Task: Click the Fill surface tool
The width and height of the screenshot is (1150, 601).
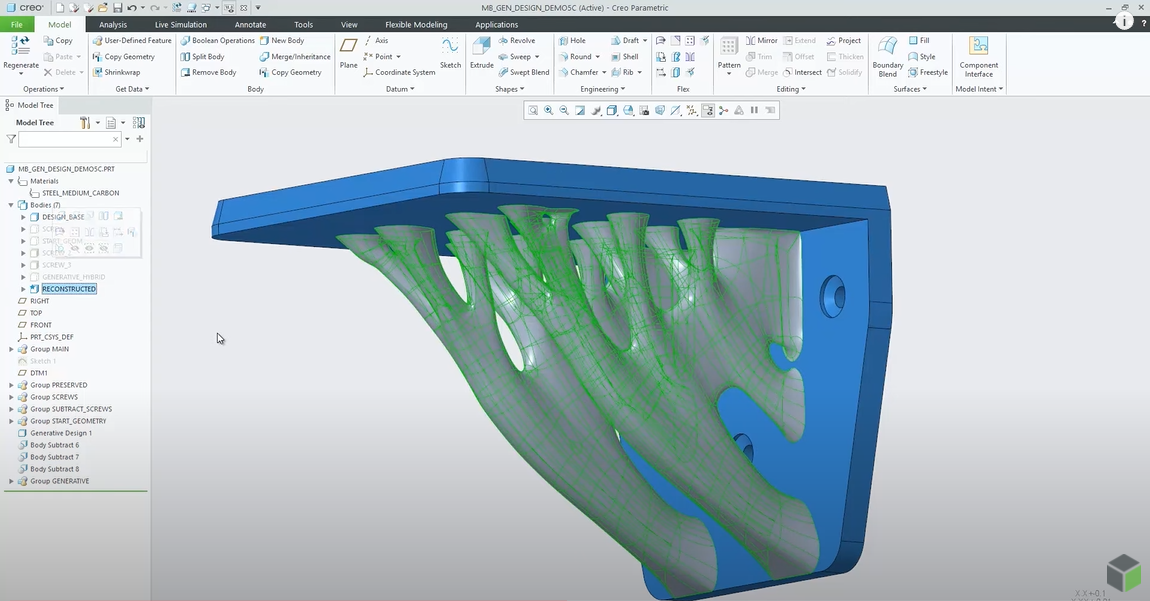Action: (919, 40)
